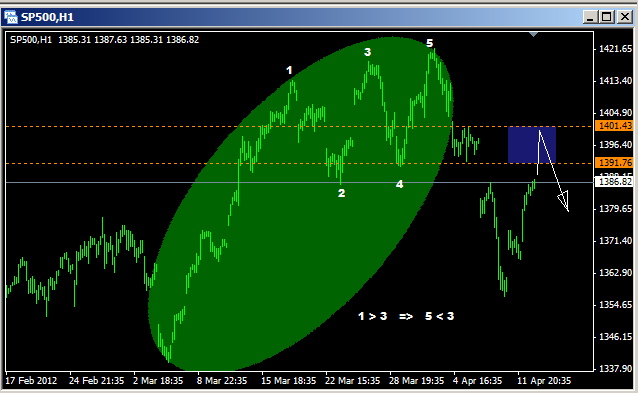Select the upper orange dashed horizontal line

(300, 127)
